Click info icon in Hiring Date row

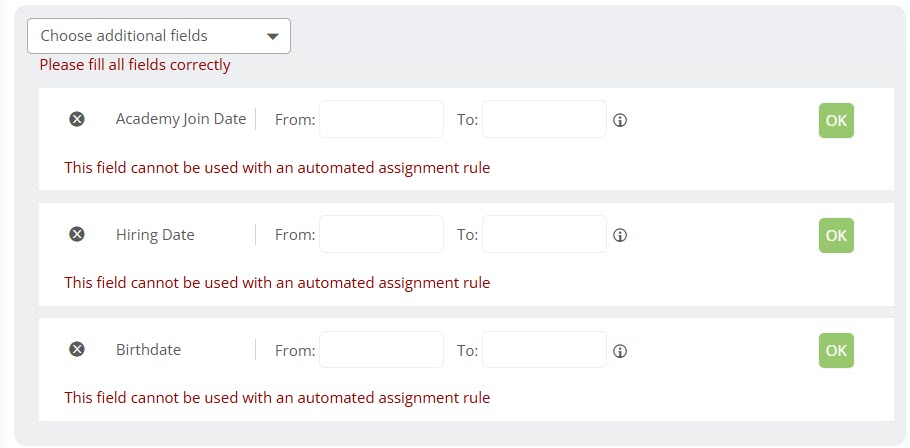(619, 235)
